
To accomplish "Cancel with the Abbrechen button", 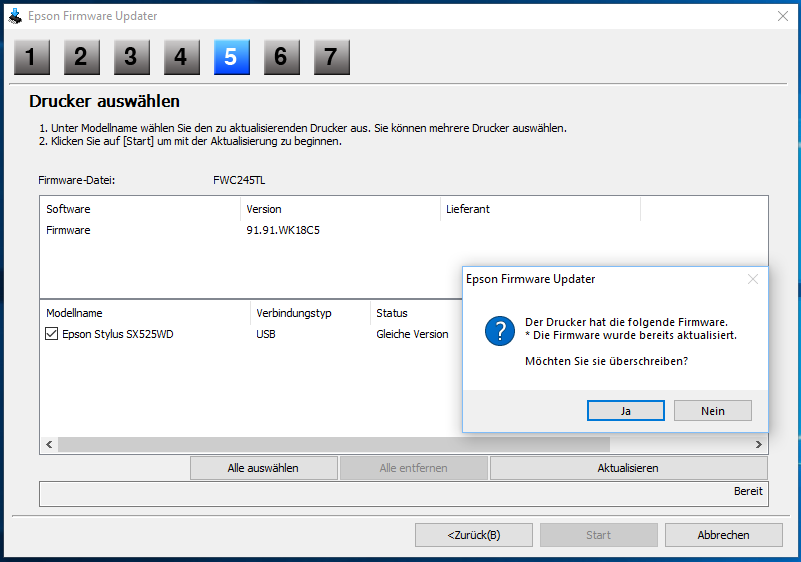I will pos(723,535).
